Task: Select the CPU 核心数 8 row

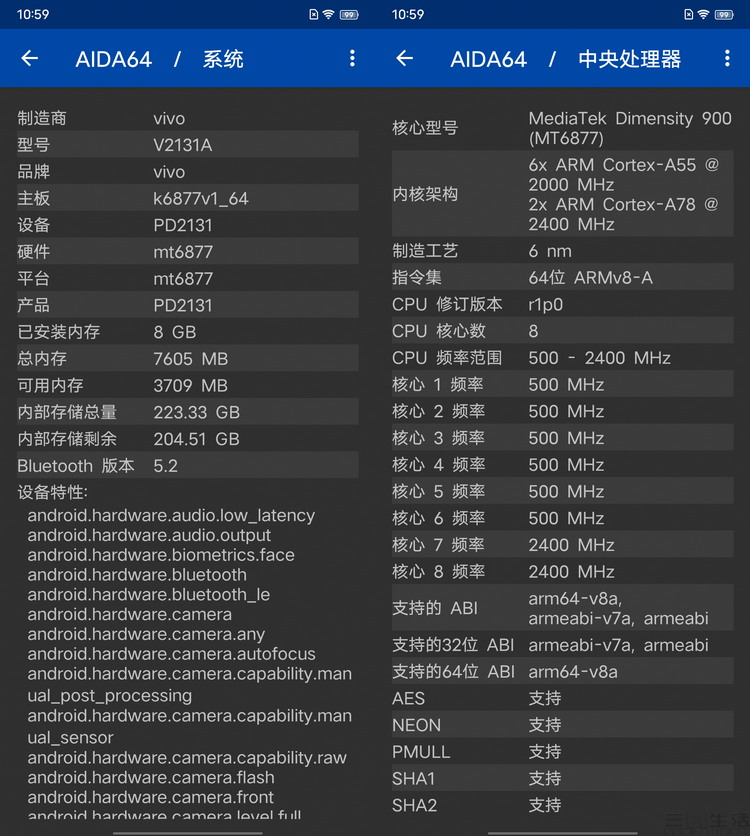Action: (x=562, y=331)
